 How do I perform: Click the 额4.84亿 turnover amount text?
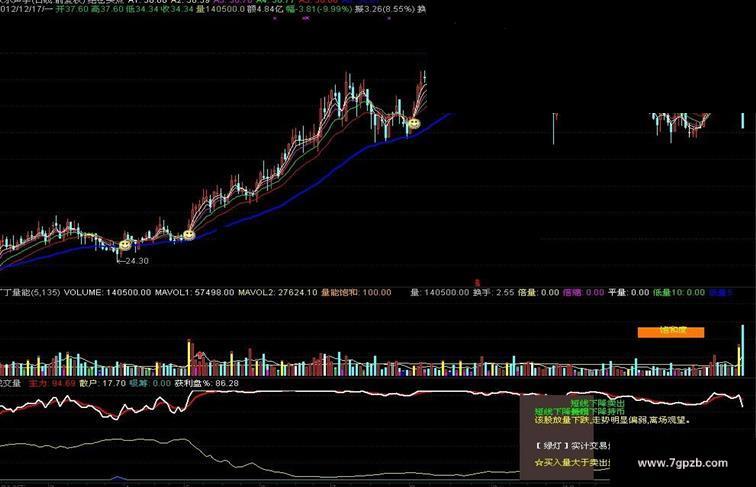264,9
